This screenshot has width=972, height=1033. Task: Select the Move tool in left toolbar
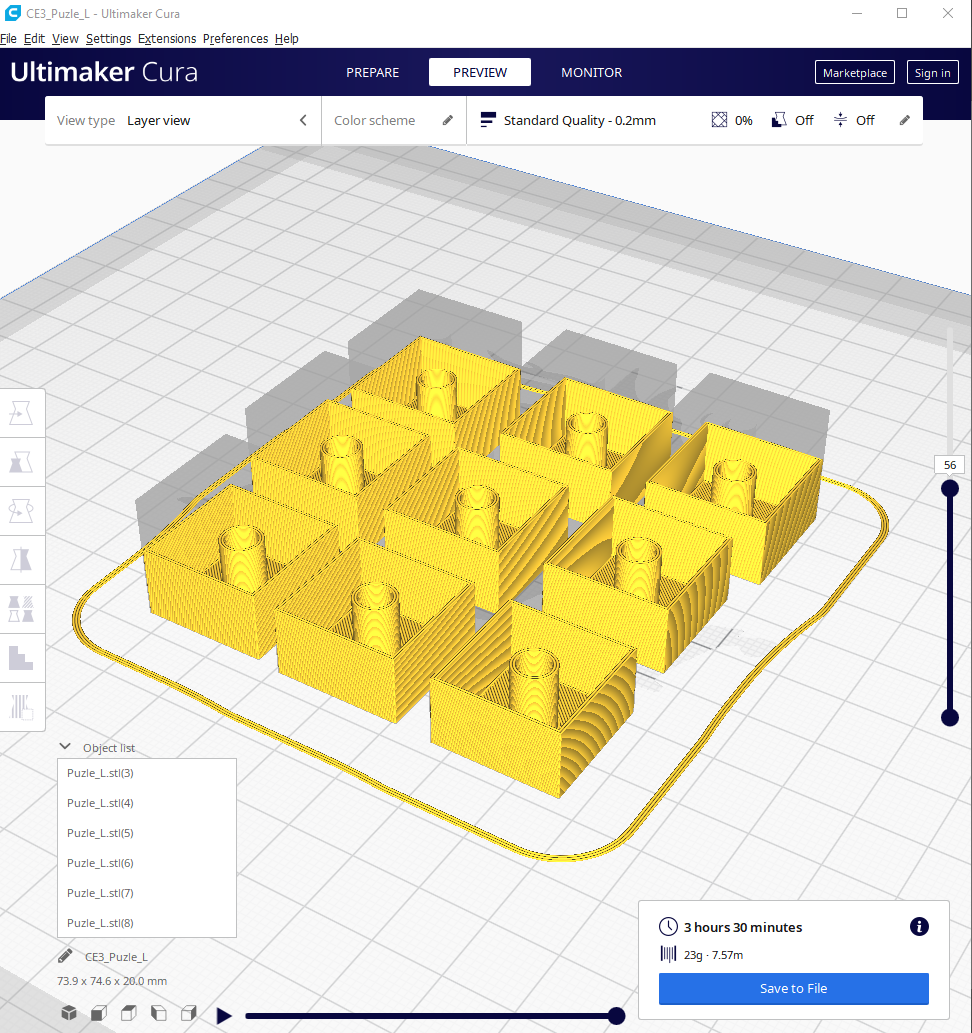coord(21,413)
